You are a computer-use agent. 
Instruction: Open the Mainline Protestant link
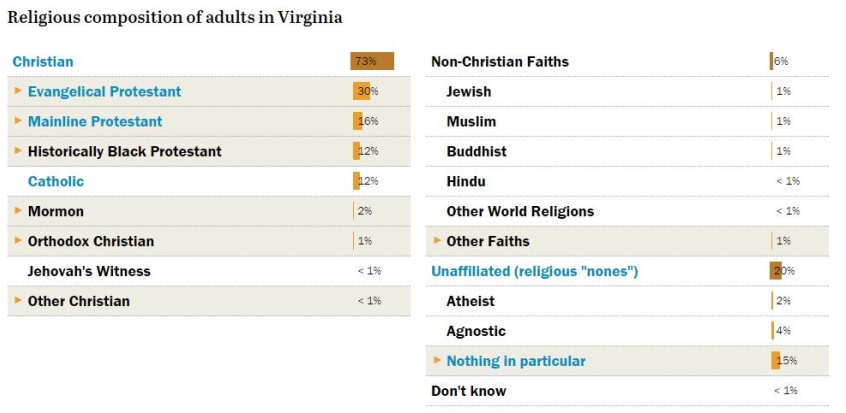pos(94,122)
